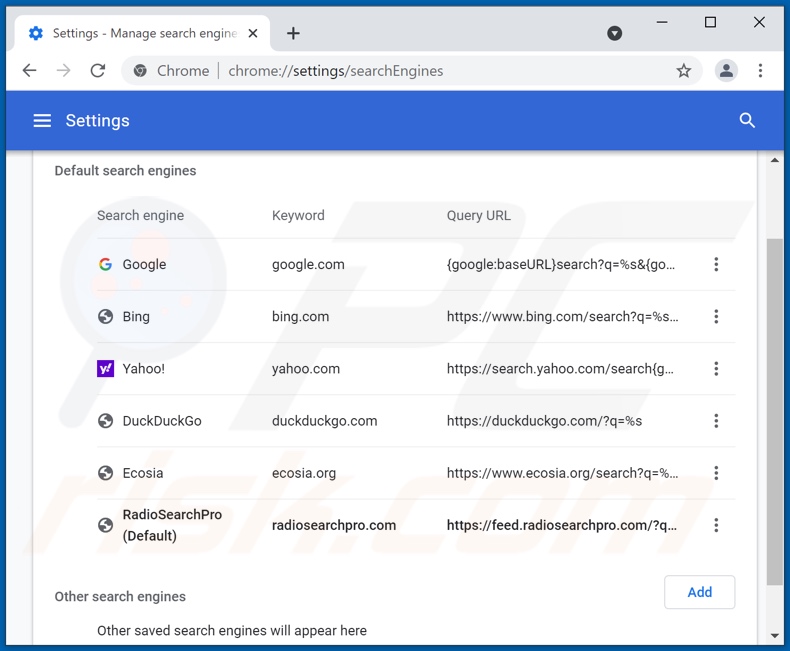This screenshot has width=790, height=651.
Task: Select the Bing search engine name
Action: 136,317
